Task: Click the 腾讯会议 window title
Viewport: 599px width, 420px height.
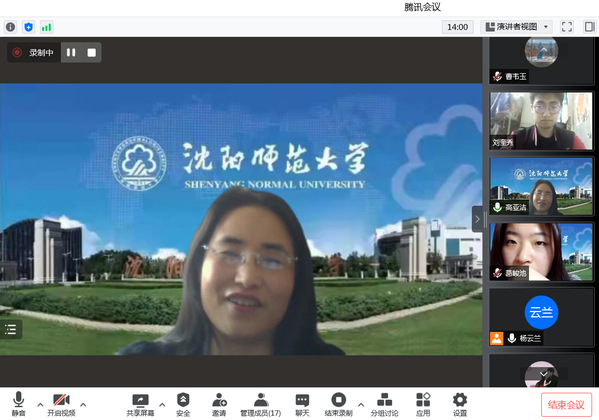Action: (x=422, y=7)
